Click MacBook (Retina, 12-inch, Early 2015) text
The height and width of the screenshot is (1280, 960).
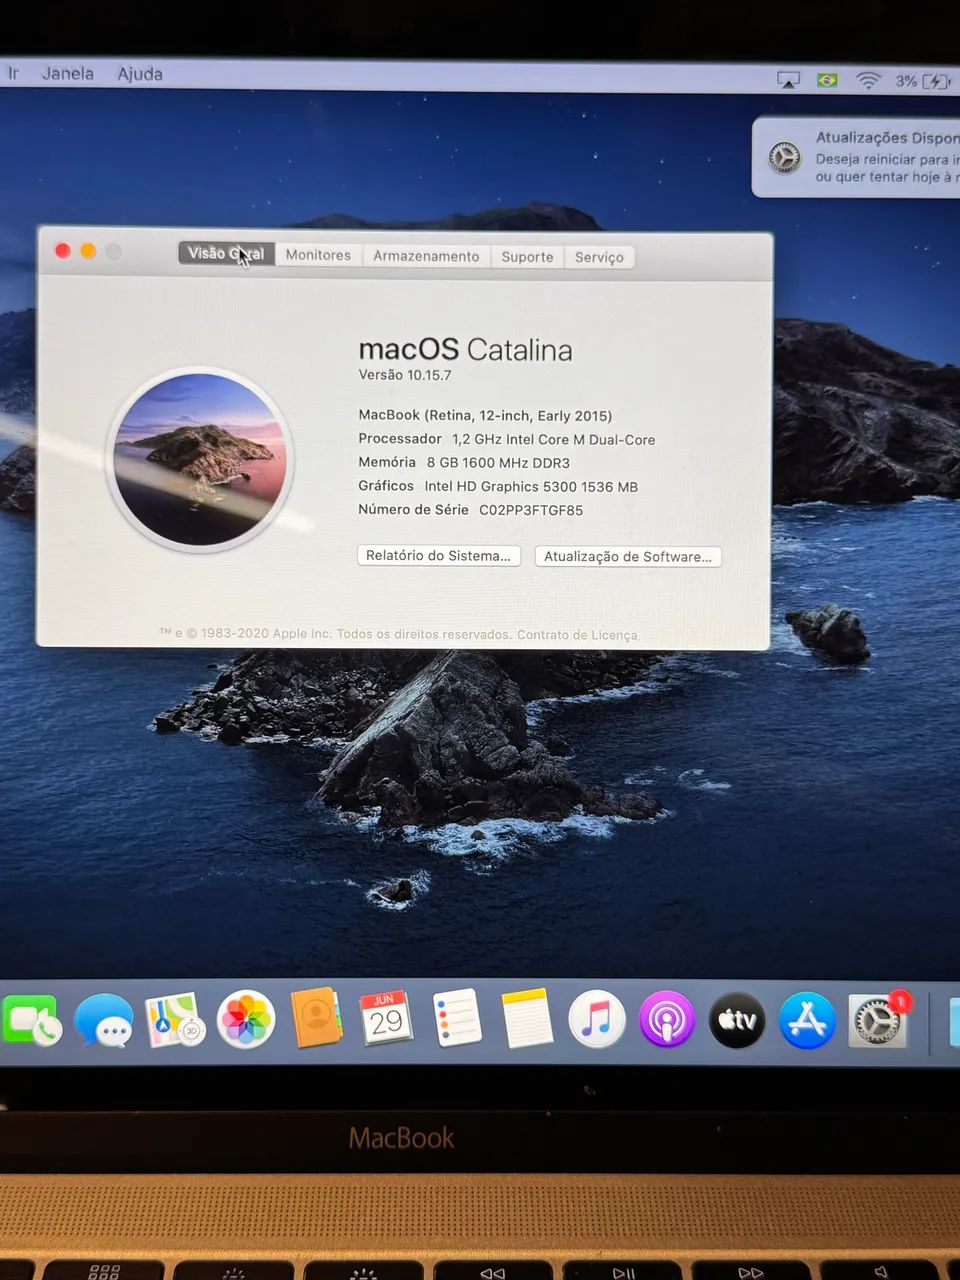485,415
